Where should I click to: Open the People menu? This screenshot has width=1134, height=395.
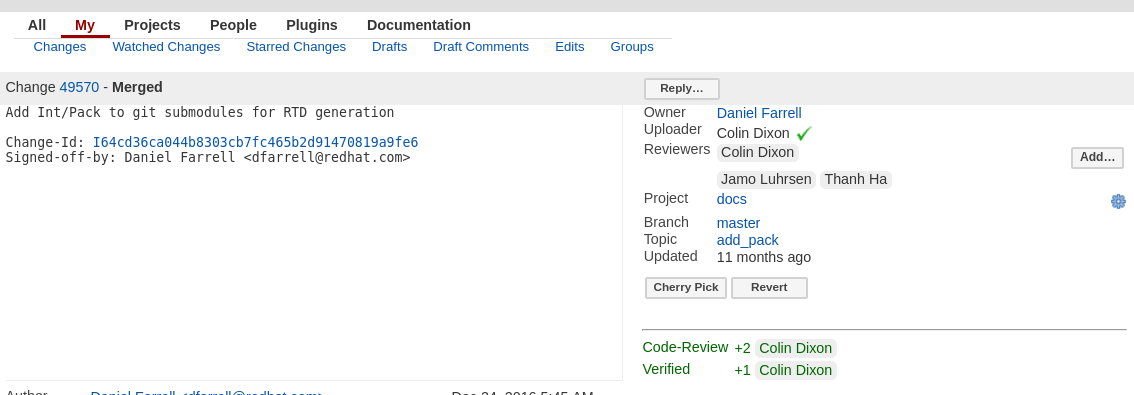233,25
